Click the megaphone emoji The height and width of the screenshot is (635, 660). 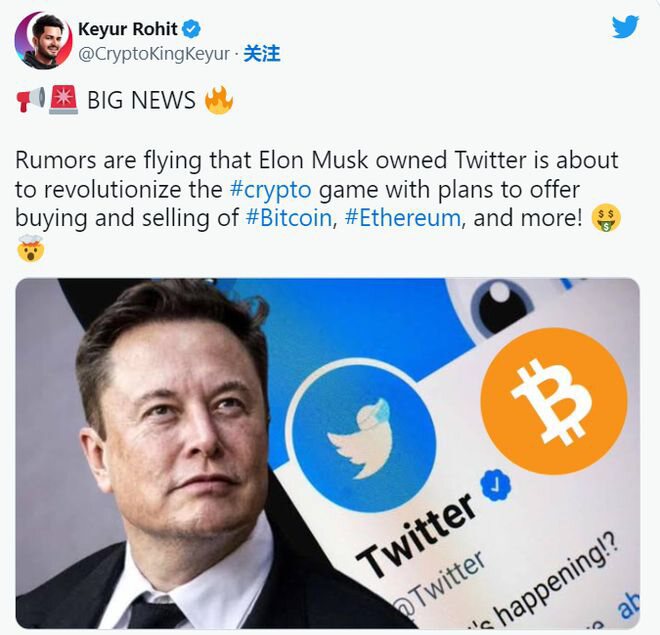pos(31,99)
